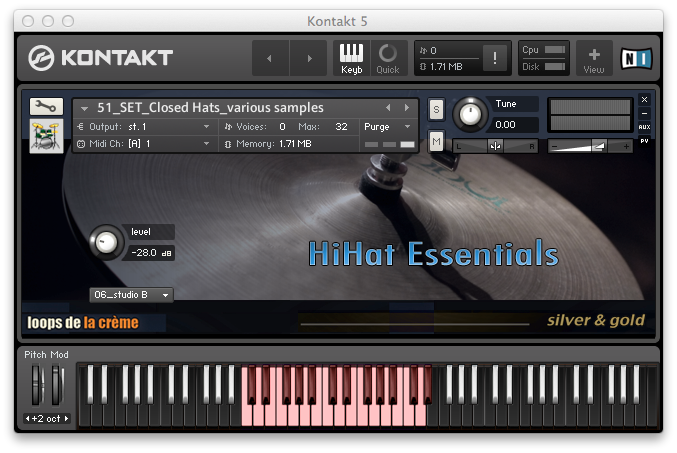Click the level knob
The width and height of the screenshot is (677, 453).
click(x=106, y=242)
